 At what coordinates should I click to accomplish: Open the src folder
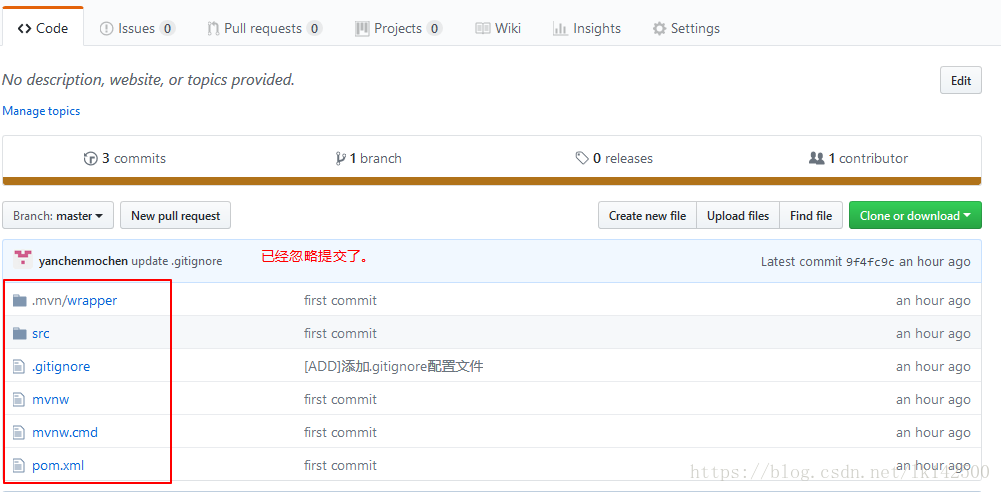[x=40, y=333]
